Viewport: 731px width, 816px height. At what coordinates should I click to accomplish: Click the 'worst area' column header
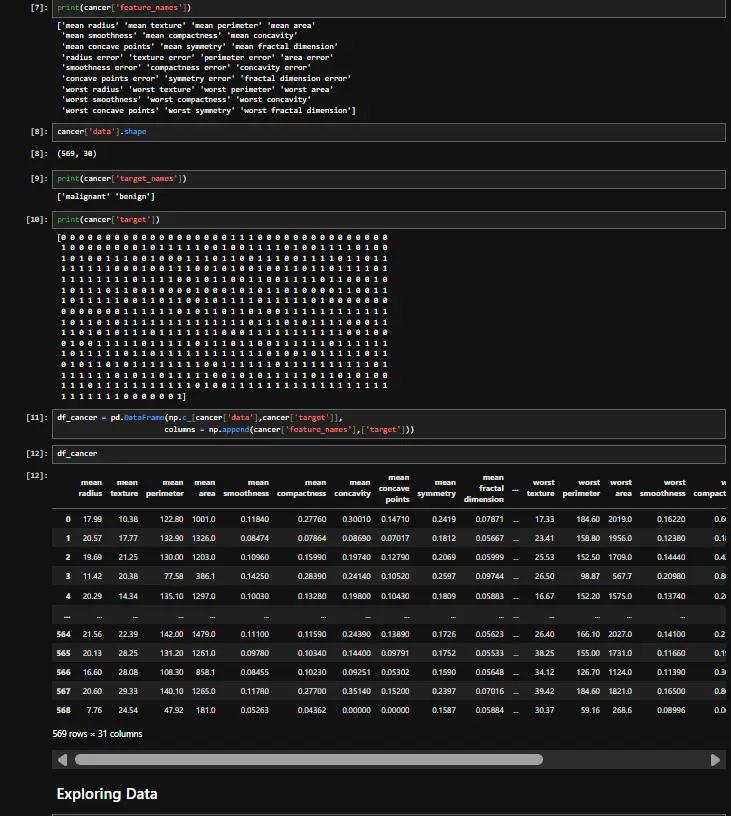click(x=621, y=488)
